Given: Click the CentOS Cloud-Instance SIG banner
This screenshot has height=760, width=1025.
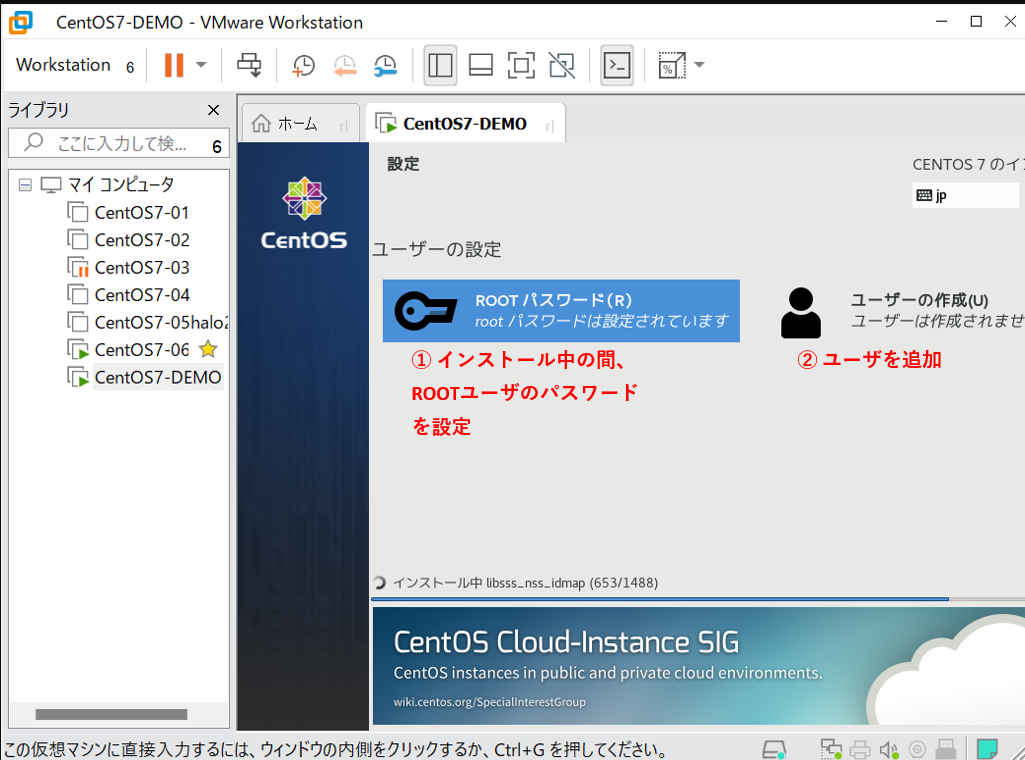Looking at the screenshot, I should [x=699, y=666].
